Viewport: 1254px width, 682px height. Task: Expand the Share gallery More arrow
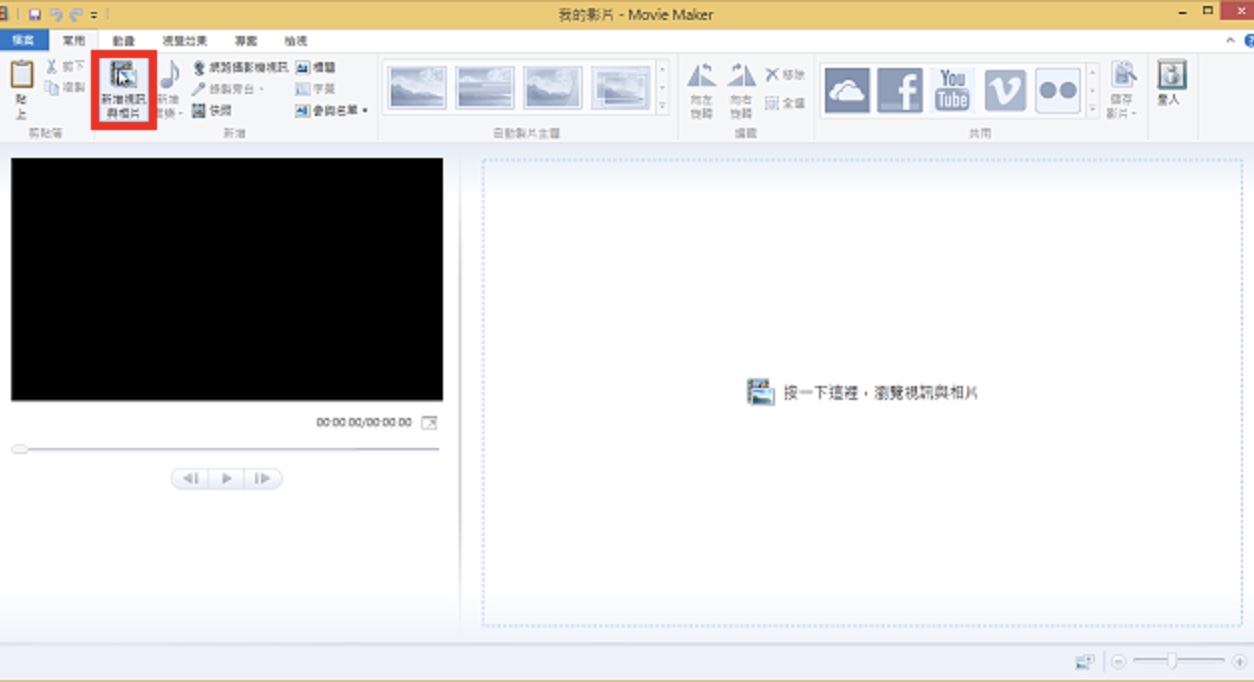point(1093,106)
